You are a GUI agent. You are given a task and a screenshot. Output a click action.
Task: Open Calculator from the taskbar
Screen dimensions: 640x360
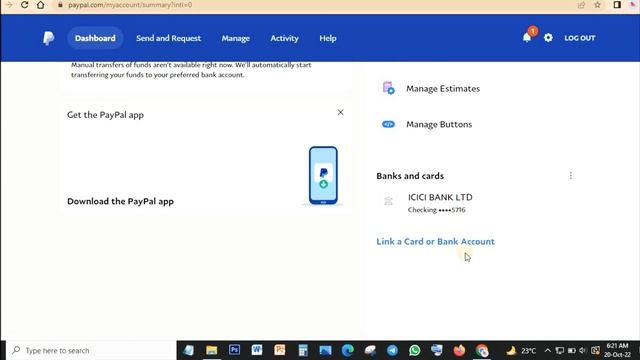pyautogui.click(x=303, y=350)
